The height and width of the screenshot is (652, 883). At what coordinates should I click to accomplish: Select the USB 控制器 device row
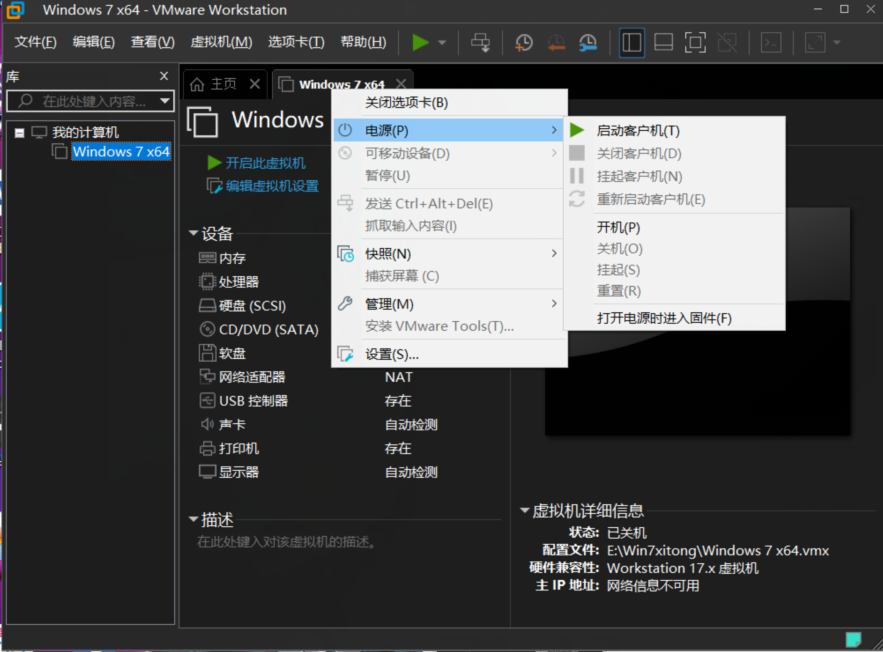pos(244,401)
